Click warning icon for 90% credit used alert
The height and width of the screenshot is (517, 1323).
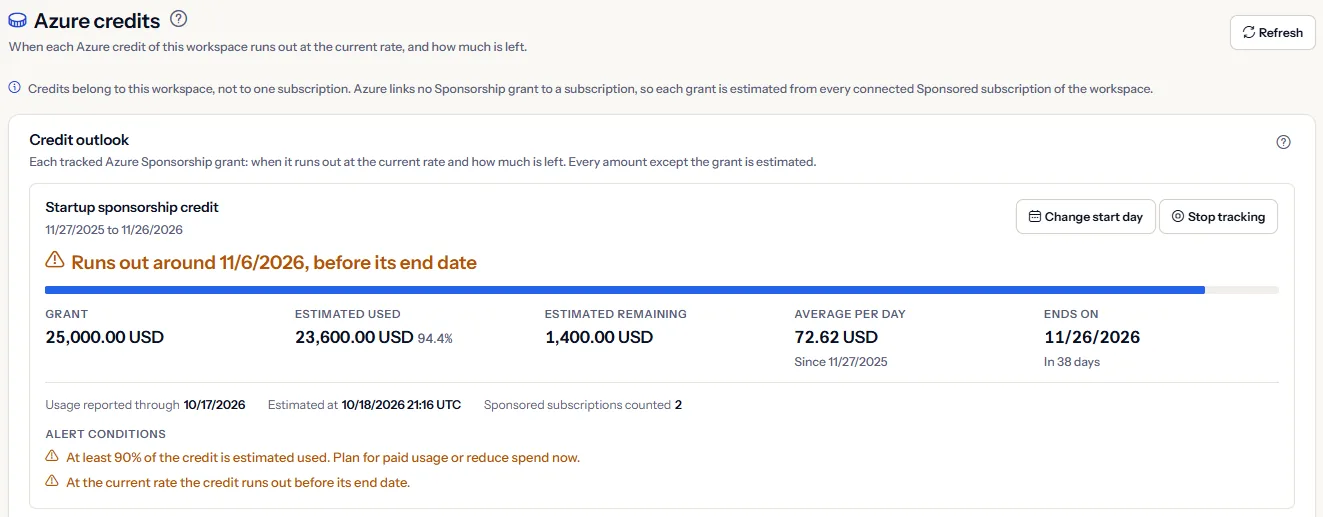[52, 457]
